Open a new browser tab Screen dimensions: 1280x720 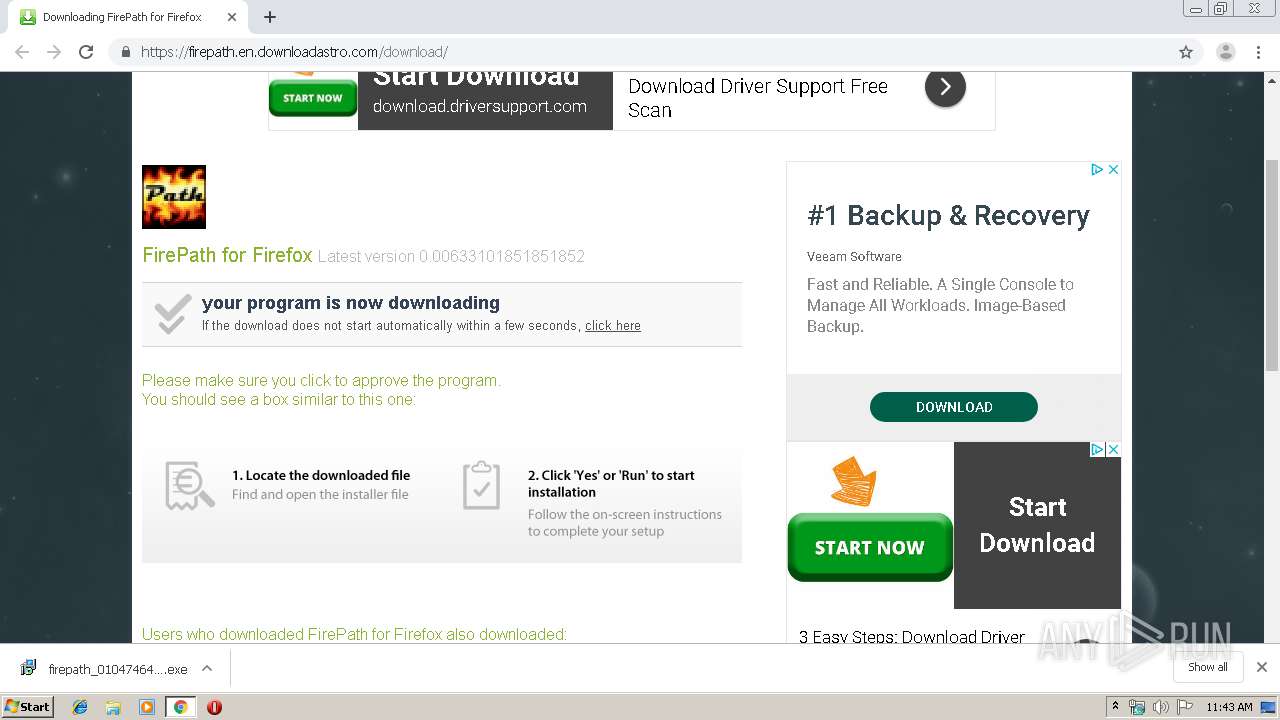click(x=270, y=17)
